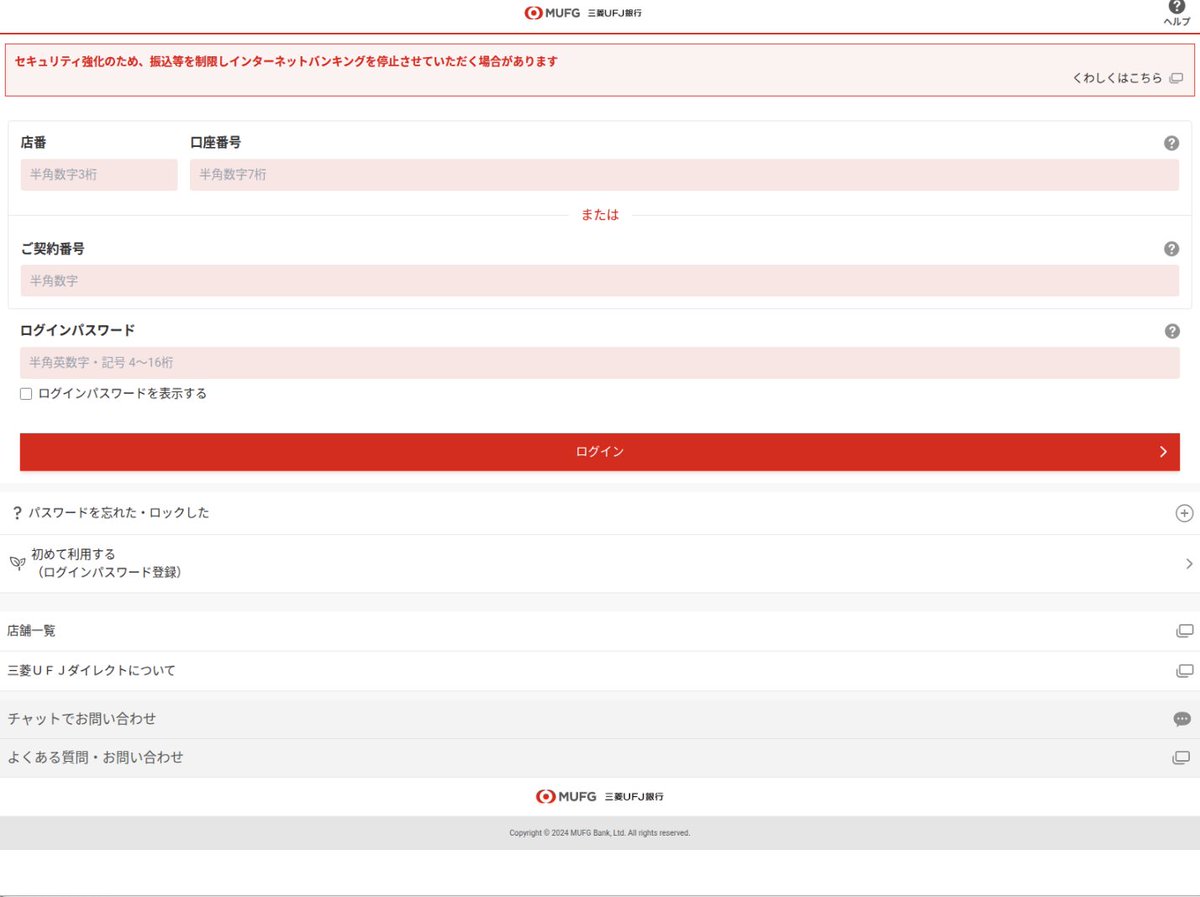Click leaf icon beside 初めて利用する
This screenshot has height=897, width=1200.
pos(17,563)
